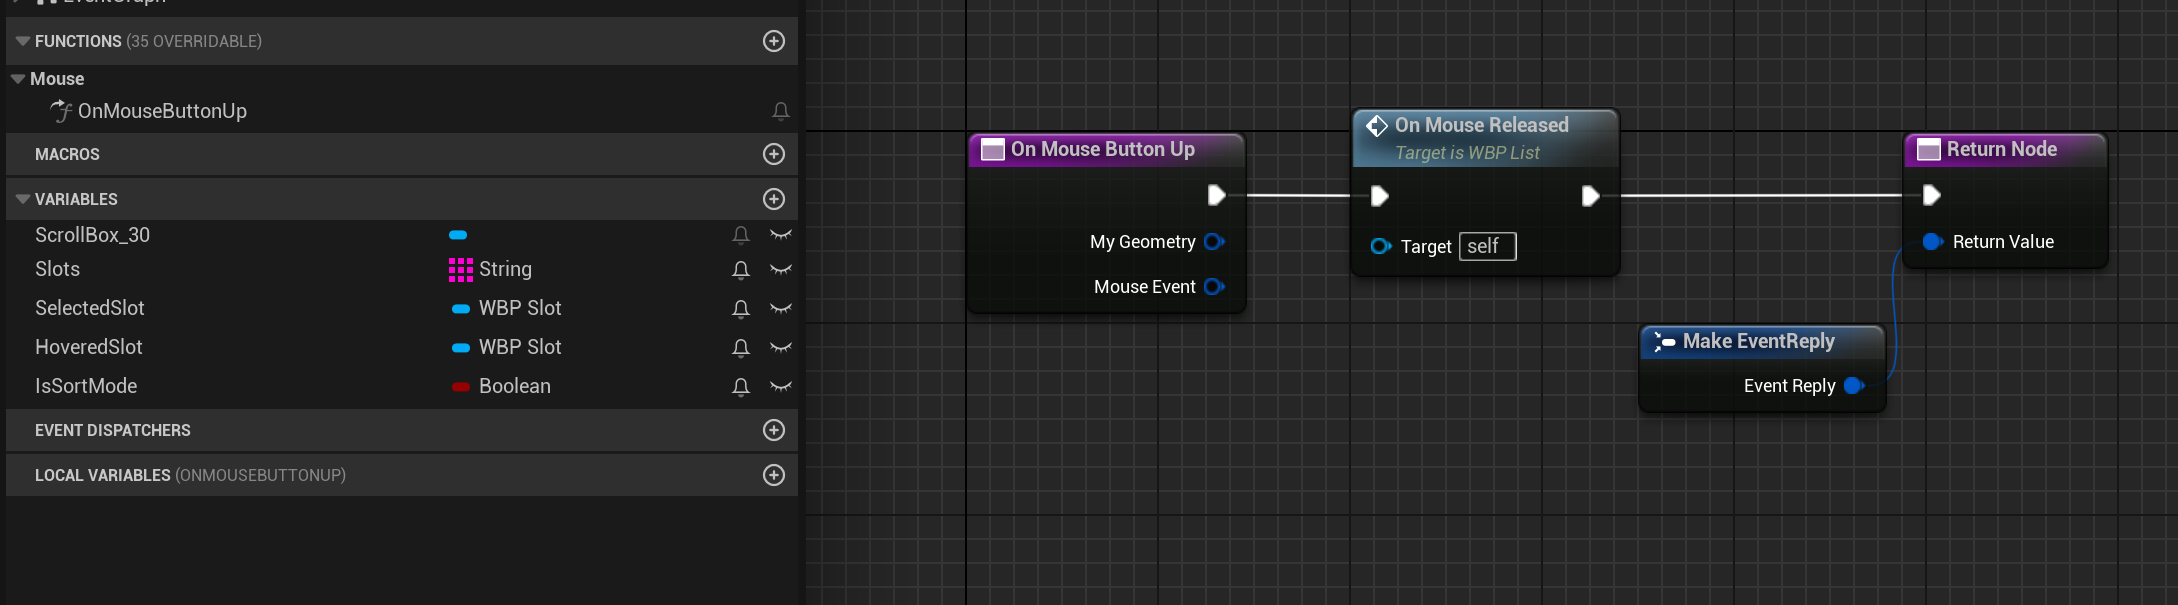2178x605 pixels.
Task: Open WBP Slot type picker for SelectedSlot
Action: [x=506, y=308]
